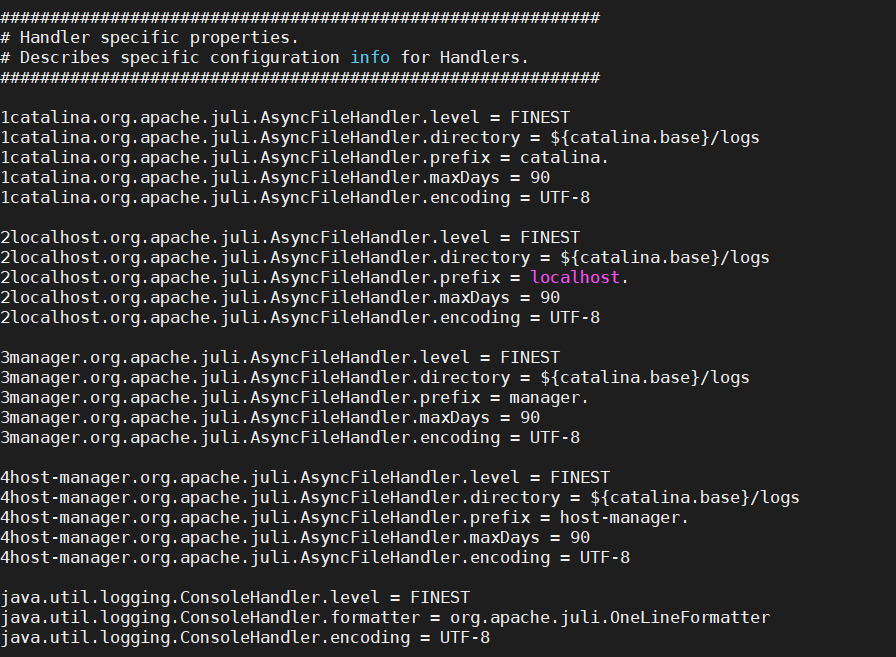Click the magenta 'localhost' prefix value
The image size is (896, 657).
575,278
